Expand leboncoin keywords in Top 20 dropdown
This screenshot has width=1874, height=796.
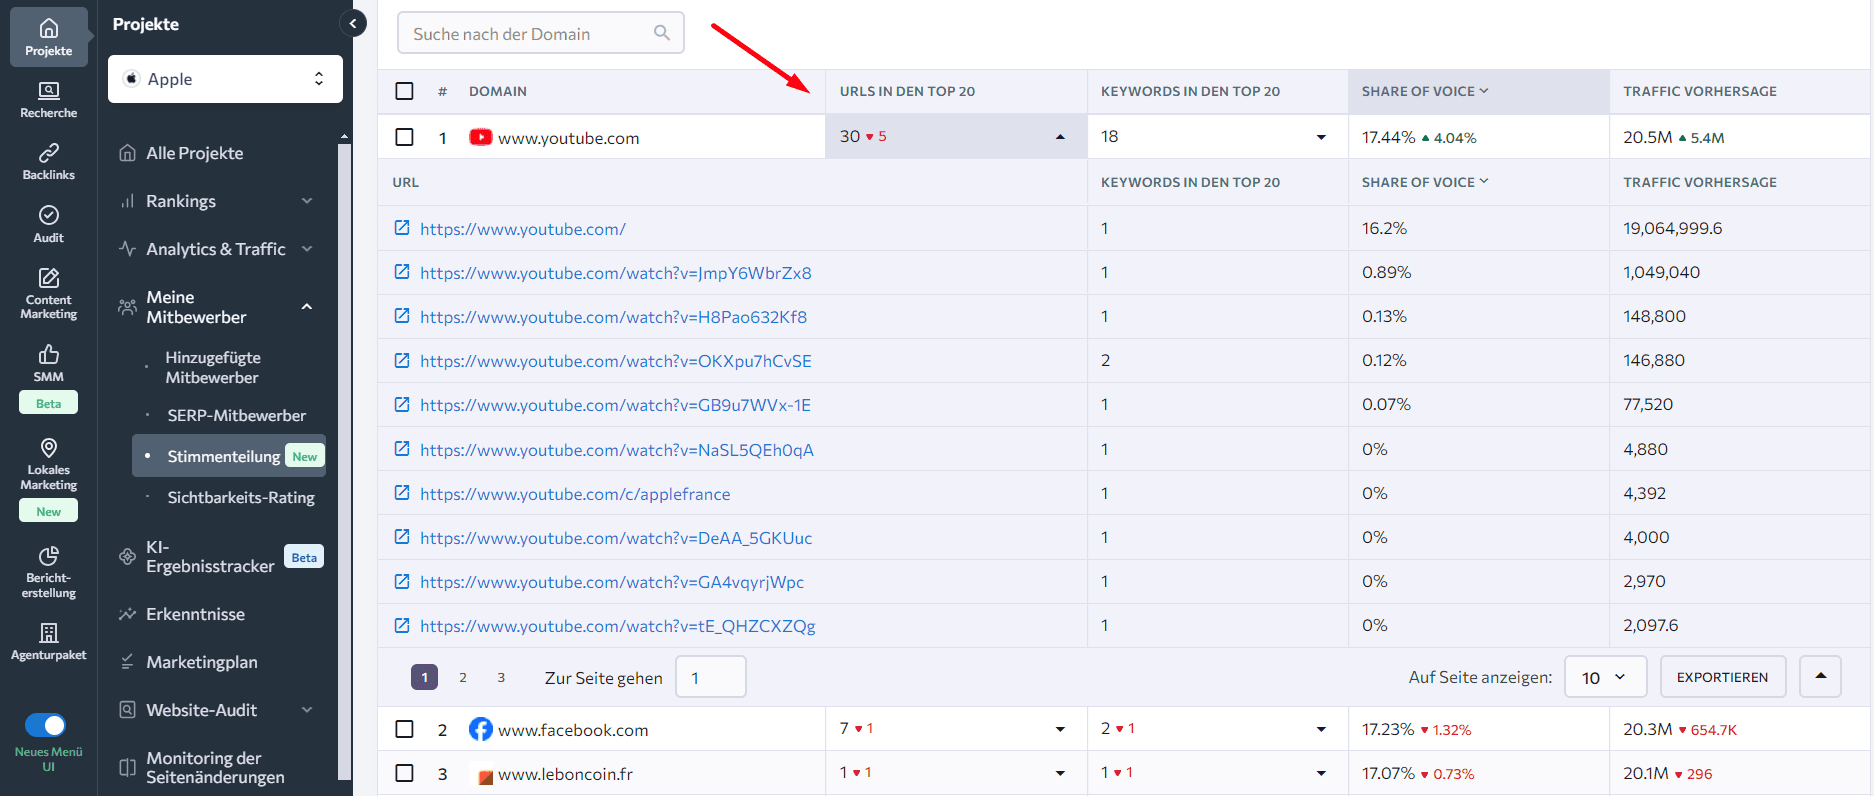pos(1321,773)
